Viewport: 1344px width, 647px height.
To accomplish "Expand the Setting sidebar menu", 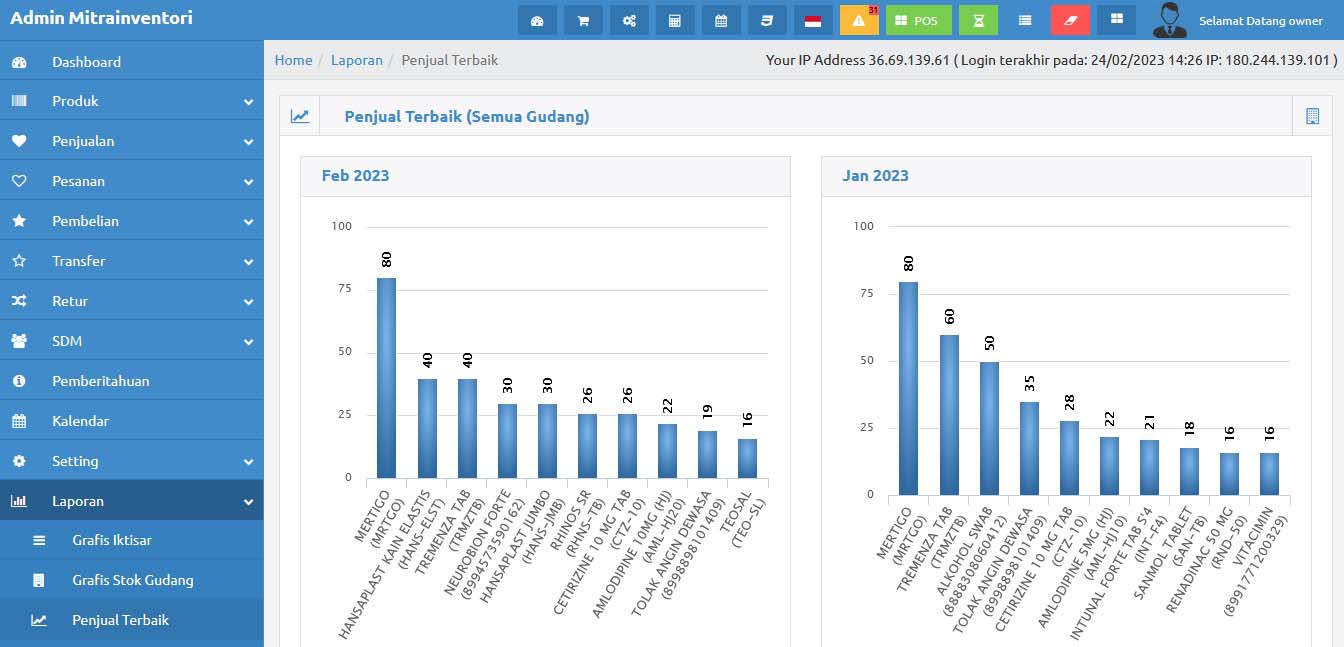I will [131, 461].
